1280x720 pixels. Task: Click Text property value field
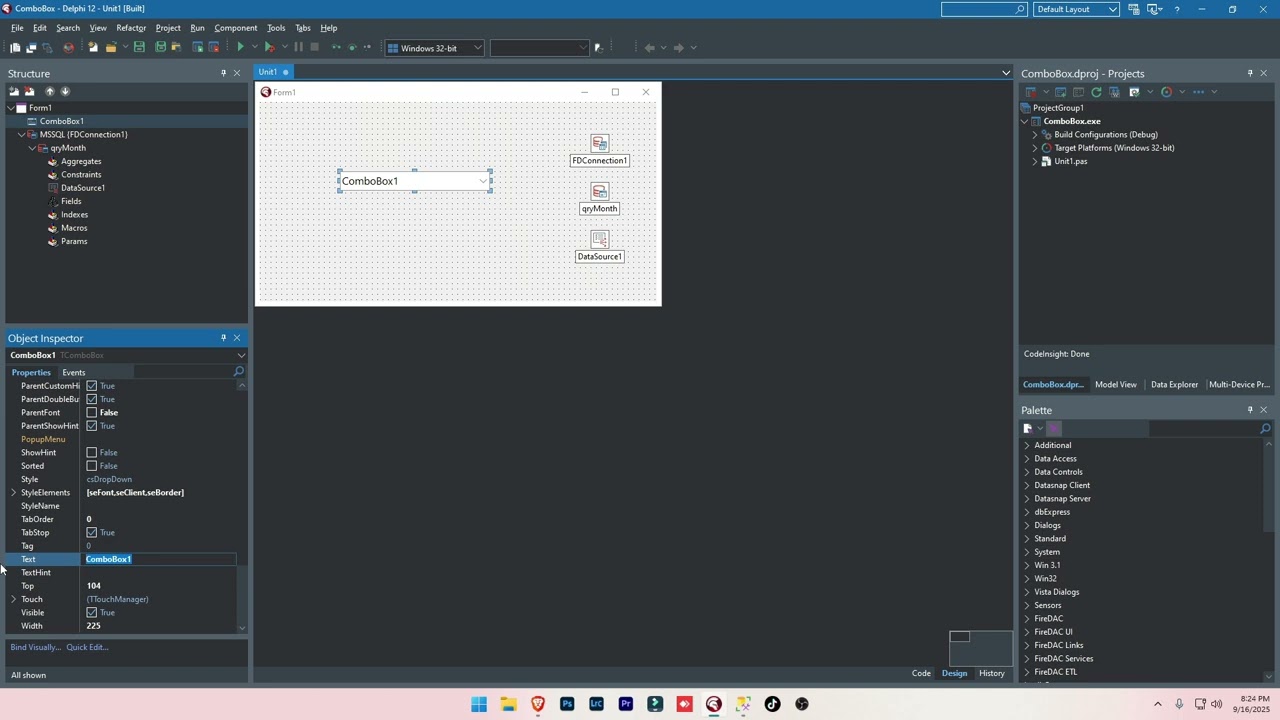[x=160, y=559]
